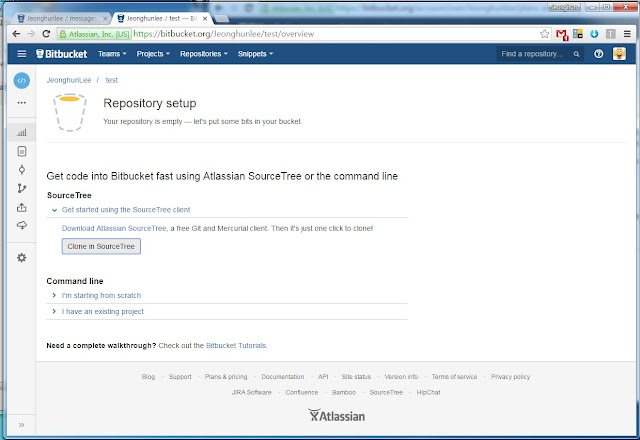
Task: Open the JIRA Software footer link
Action: coord(251,392)
